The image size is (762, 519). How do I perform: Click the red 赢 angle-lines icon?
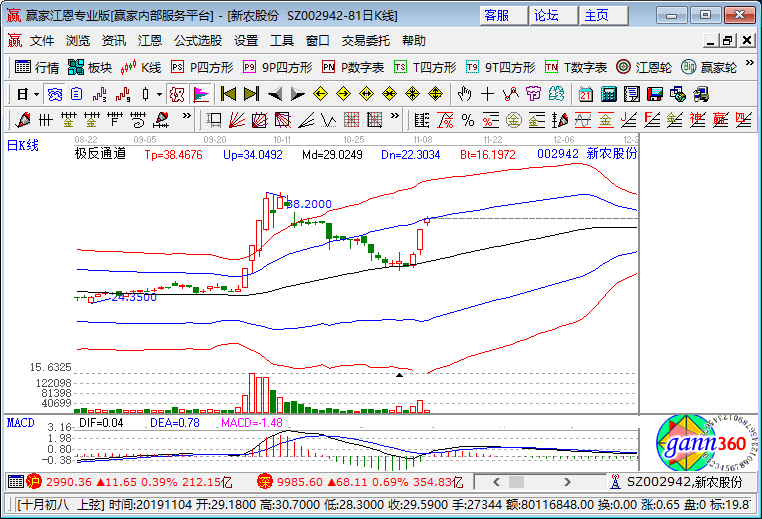(720, 120)
